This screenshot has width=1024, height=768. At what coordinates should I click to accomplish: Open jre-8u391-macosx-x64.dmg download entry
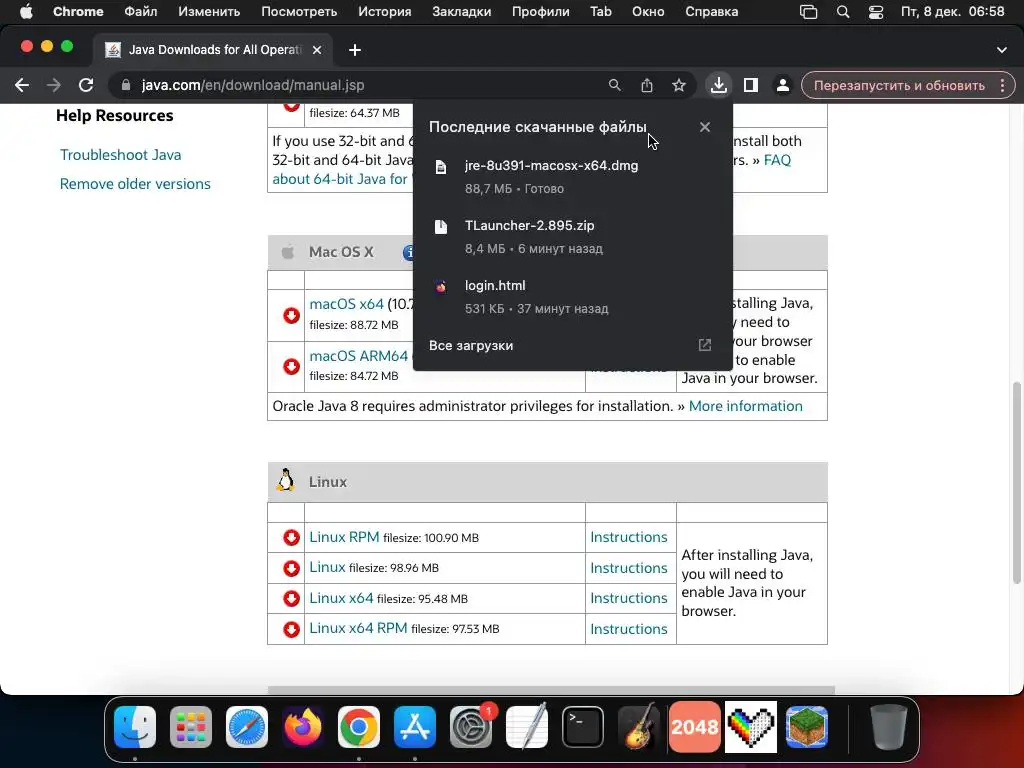click(x=573, y=176)
